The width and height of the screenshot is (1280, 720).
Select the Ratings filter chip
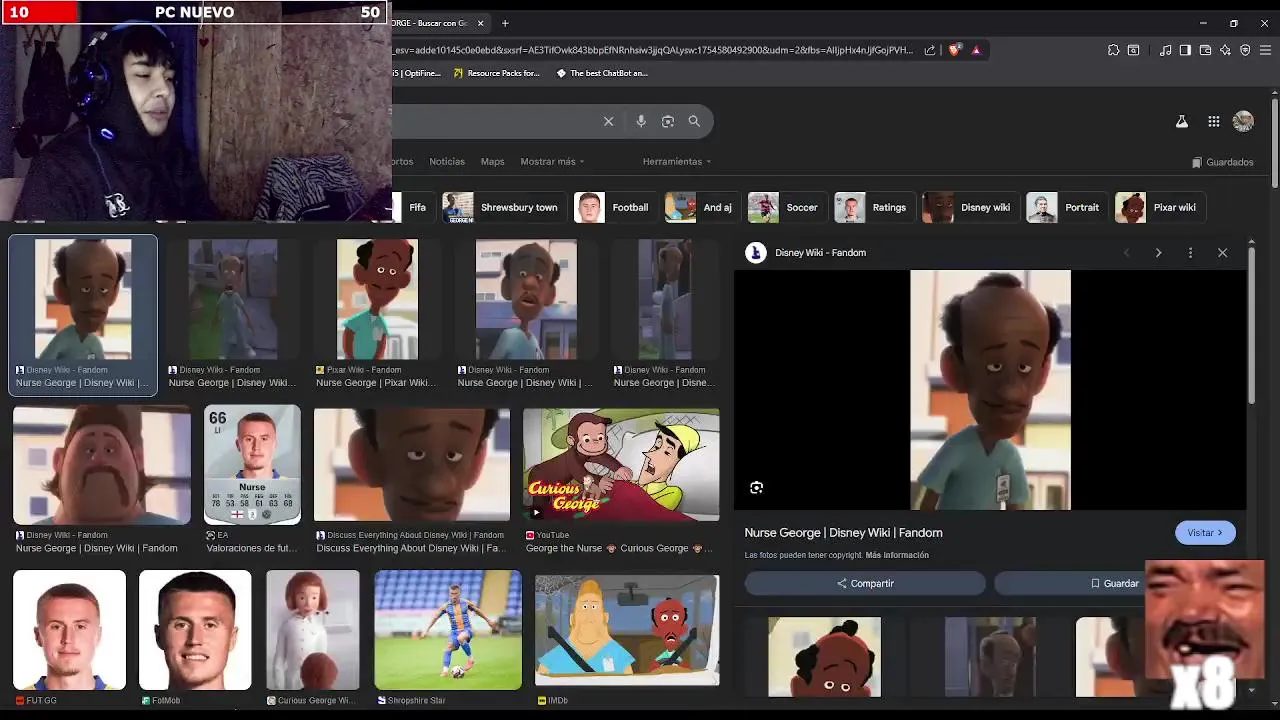pyautogui.click(x=873, y=207)
